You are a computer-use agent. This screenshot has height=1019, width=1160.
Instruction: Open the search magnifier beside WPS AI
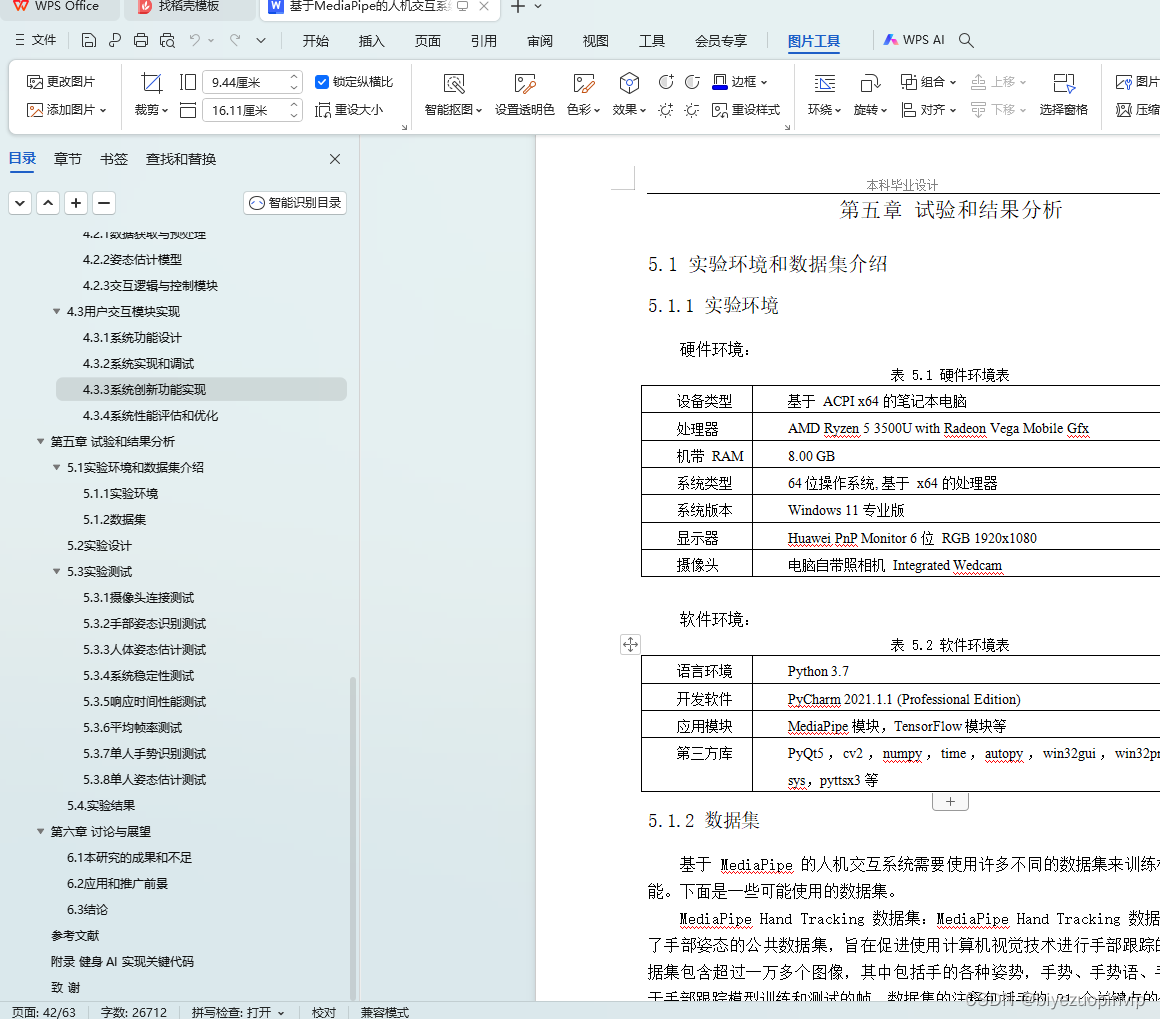click(x=966, y=40)
